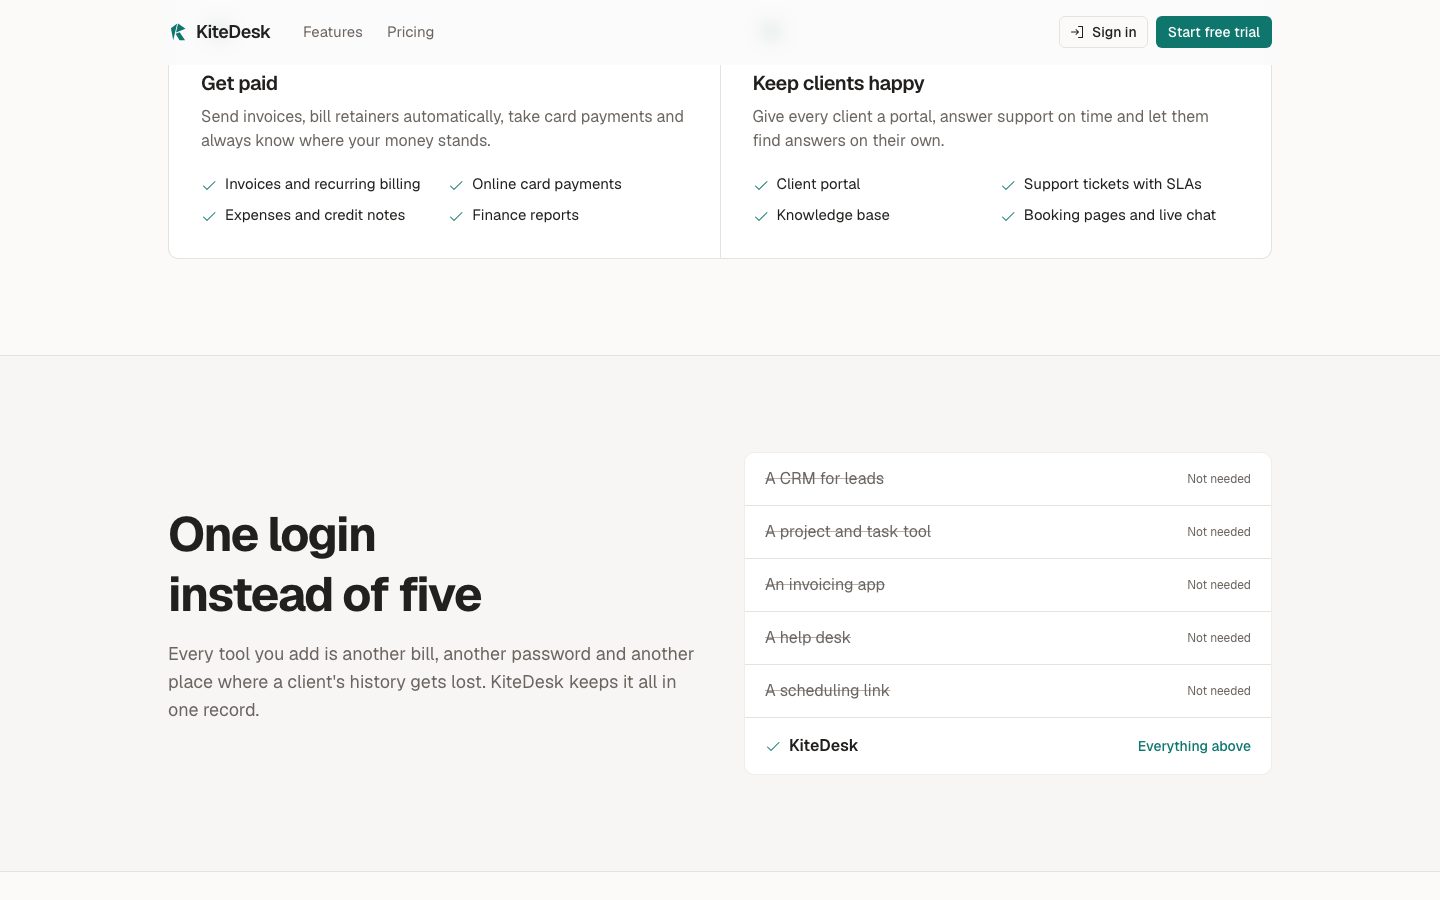1440x900 pixels.
Task: Click checkmark beside Invoices and recurring billing
Action: pos(209,185)
